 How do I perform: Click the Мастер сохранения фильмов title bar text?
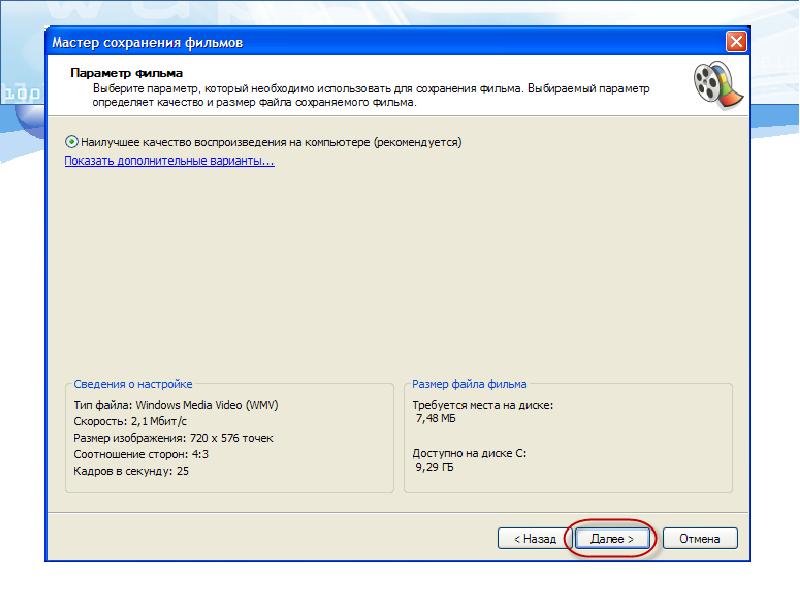click(x=147, y=43)
